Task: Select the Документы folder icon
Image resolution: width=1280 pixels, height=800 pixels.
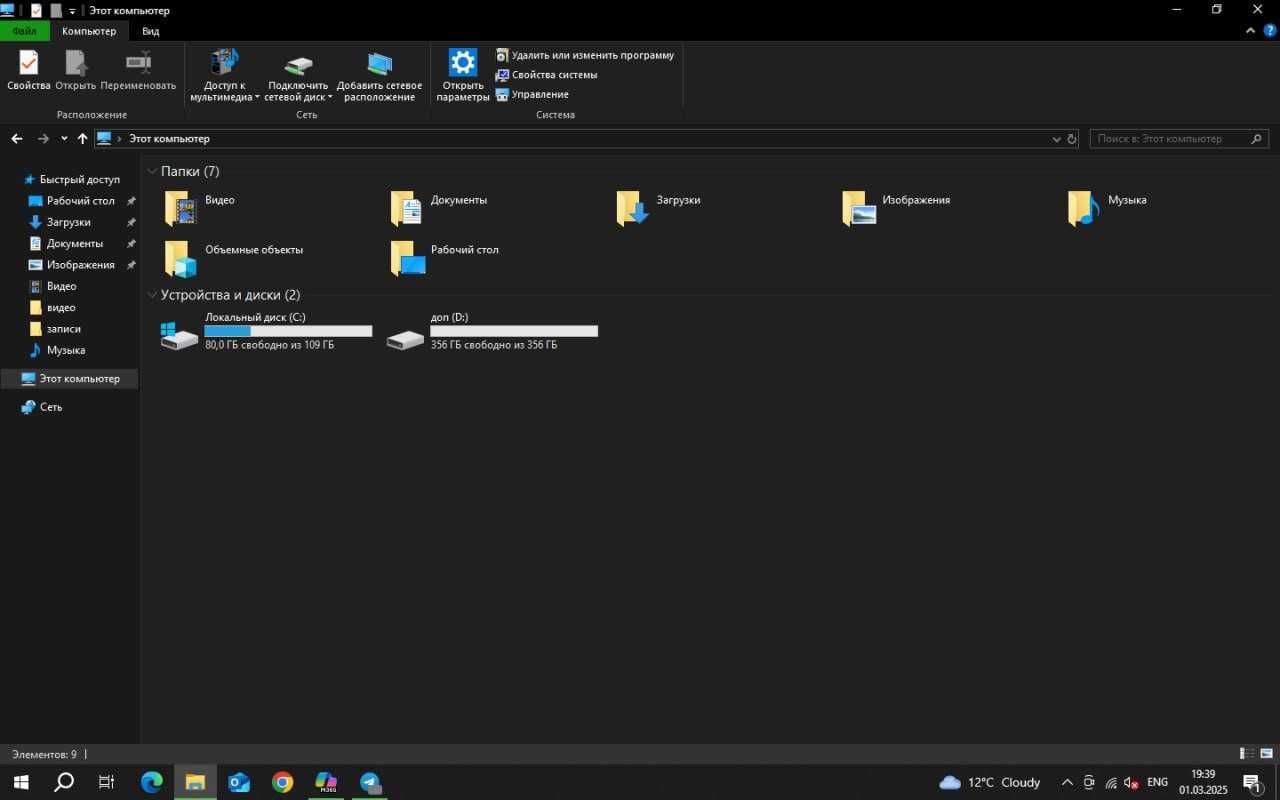Action: pyautogui.click(x=407, y=208)
